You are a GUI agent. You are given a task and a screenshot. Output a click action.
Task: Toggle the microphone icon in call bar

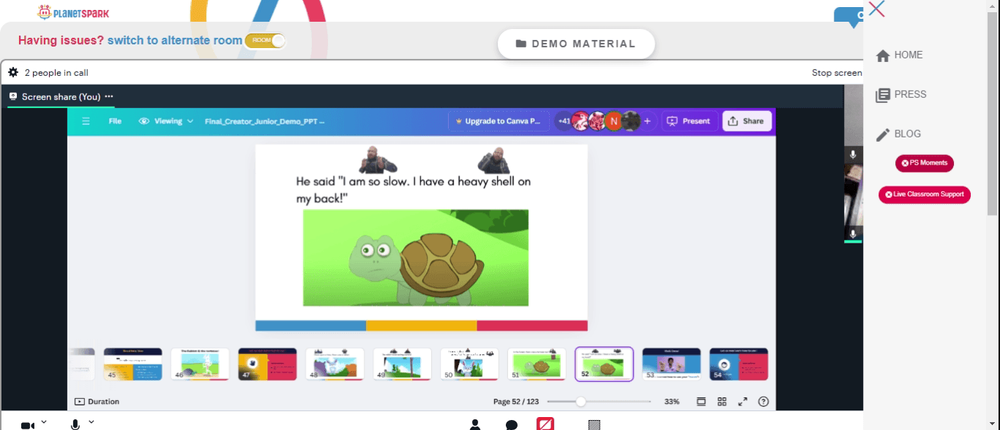coord(75,424)
